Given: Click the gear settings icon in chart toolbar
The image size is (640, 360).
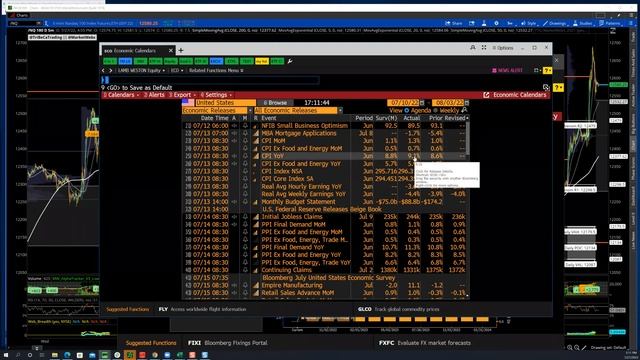Looking at the screenshot, I should tap(496, 24).
